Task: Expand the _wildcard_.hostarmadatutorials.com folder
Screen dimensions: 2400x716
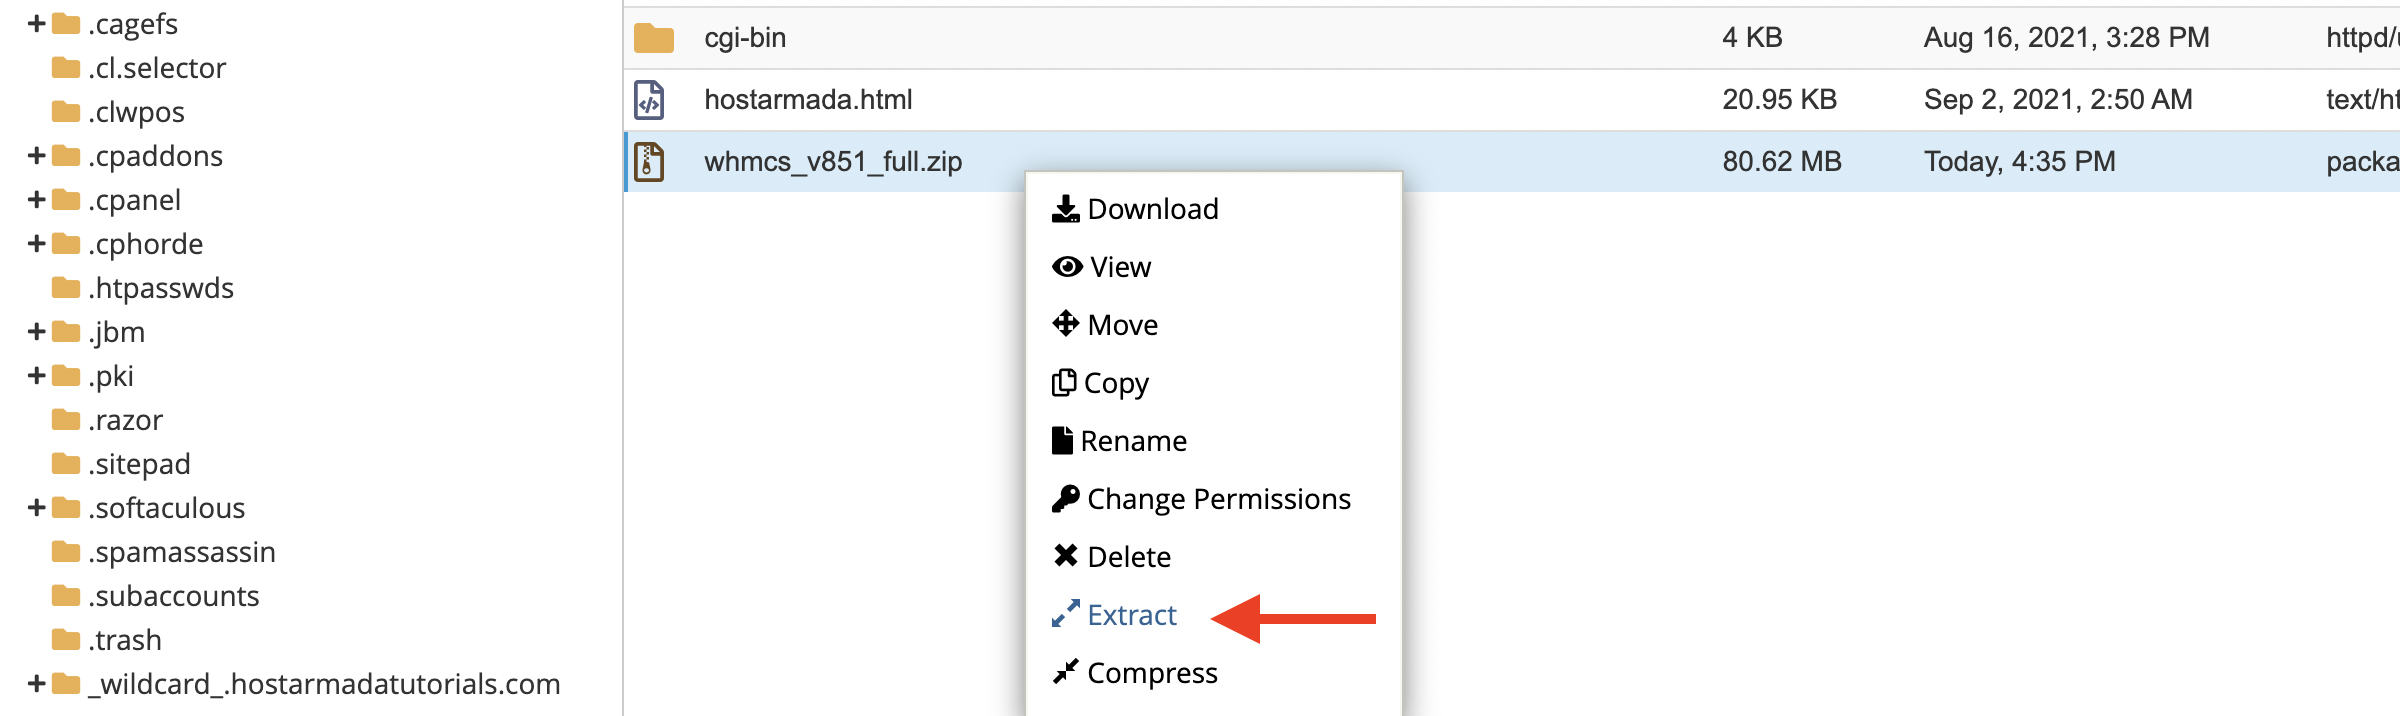Action: (36, 684)
